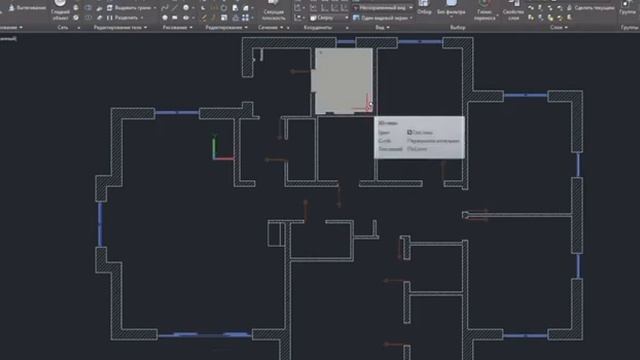Image resolution: width=640 pixels, height=360 pixels.
Task: Open the UCS combo box in Координаты panel
Action: 329,18
